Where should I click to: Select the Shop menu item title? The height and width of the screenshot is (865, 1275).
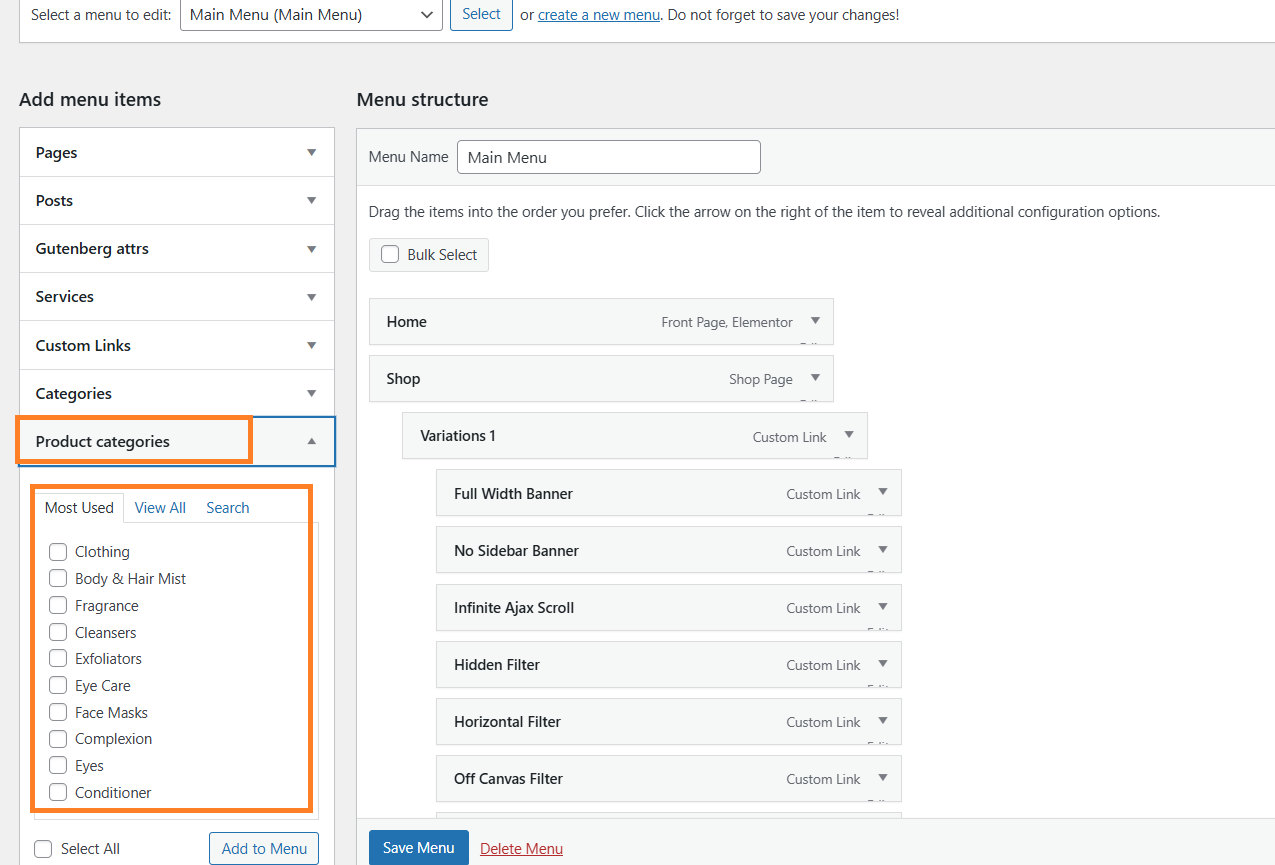403,379
